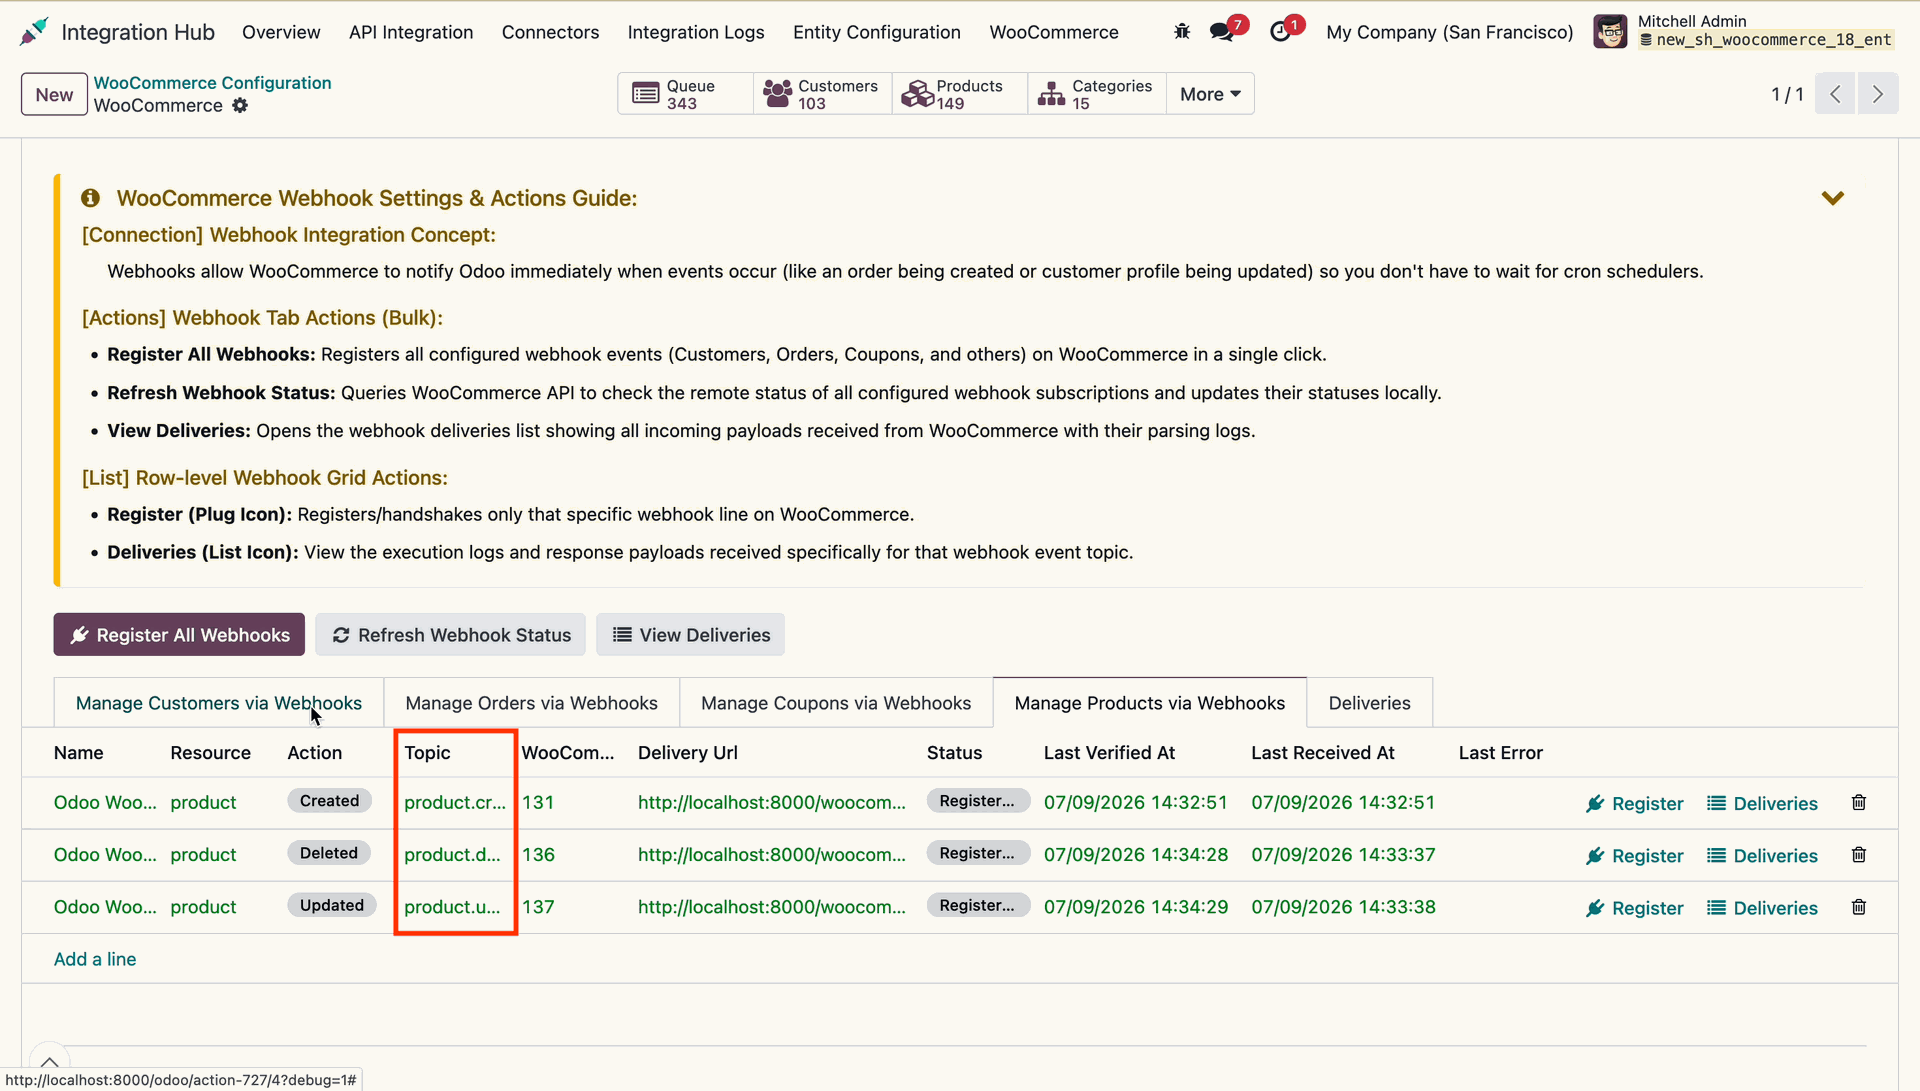The height and width of the screenshot is (1091, 1920).
Task: Click Add a line link
Action: click(95, 960)
